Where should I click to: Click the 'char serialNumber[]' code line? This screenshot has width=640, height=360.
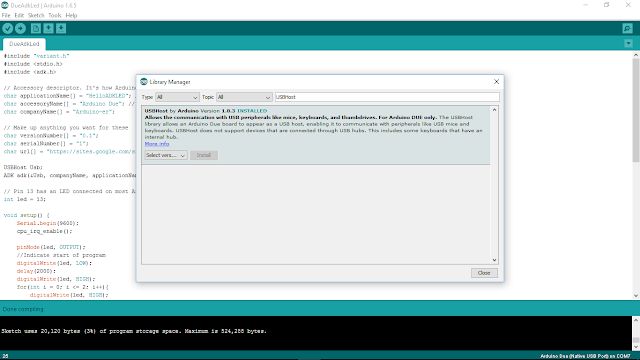46,143
